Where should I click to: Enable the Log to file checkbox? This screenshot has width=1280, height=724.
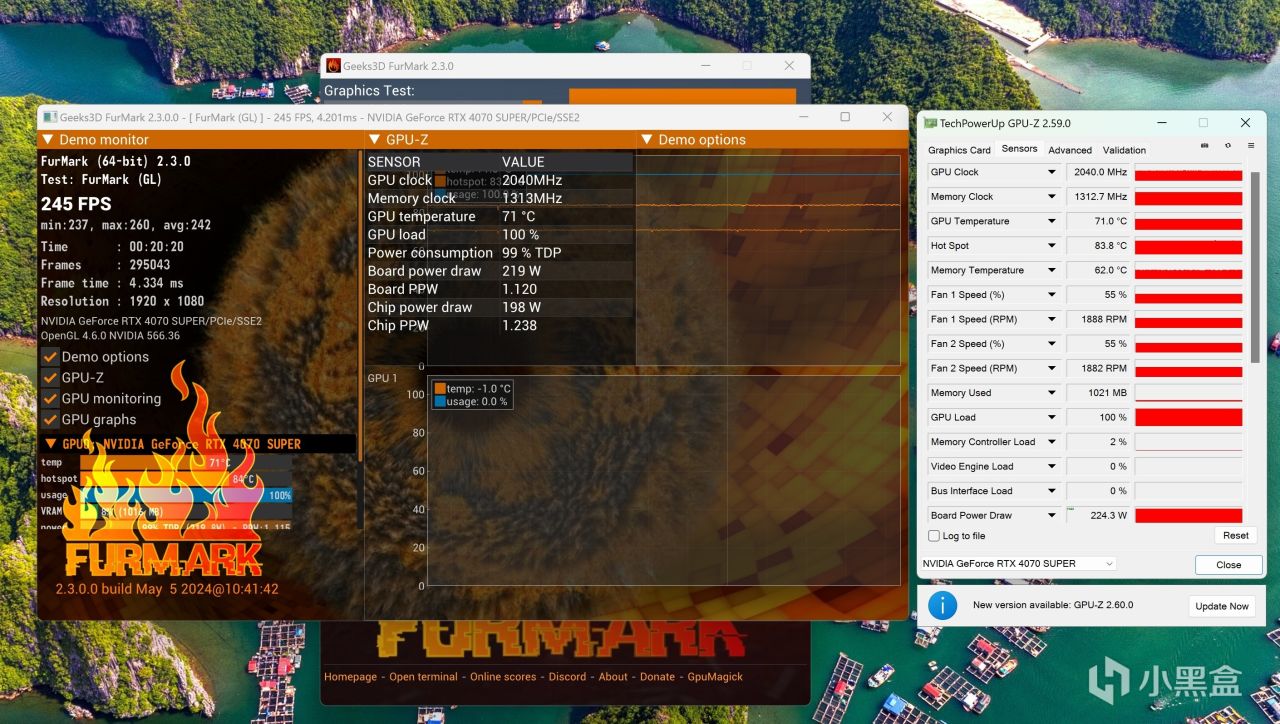pos(934,536)
